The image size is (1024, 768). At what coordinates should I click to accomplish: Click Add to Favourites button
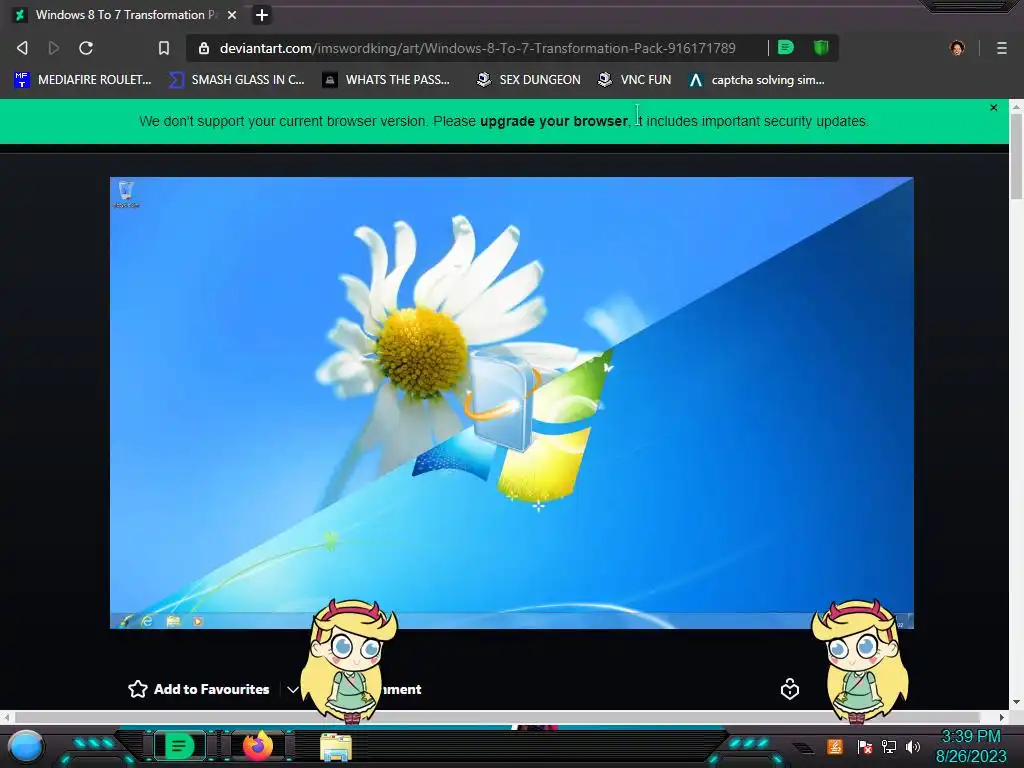(x=199, y=689)
